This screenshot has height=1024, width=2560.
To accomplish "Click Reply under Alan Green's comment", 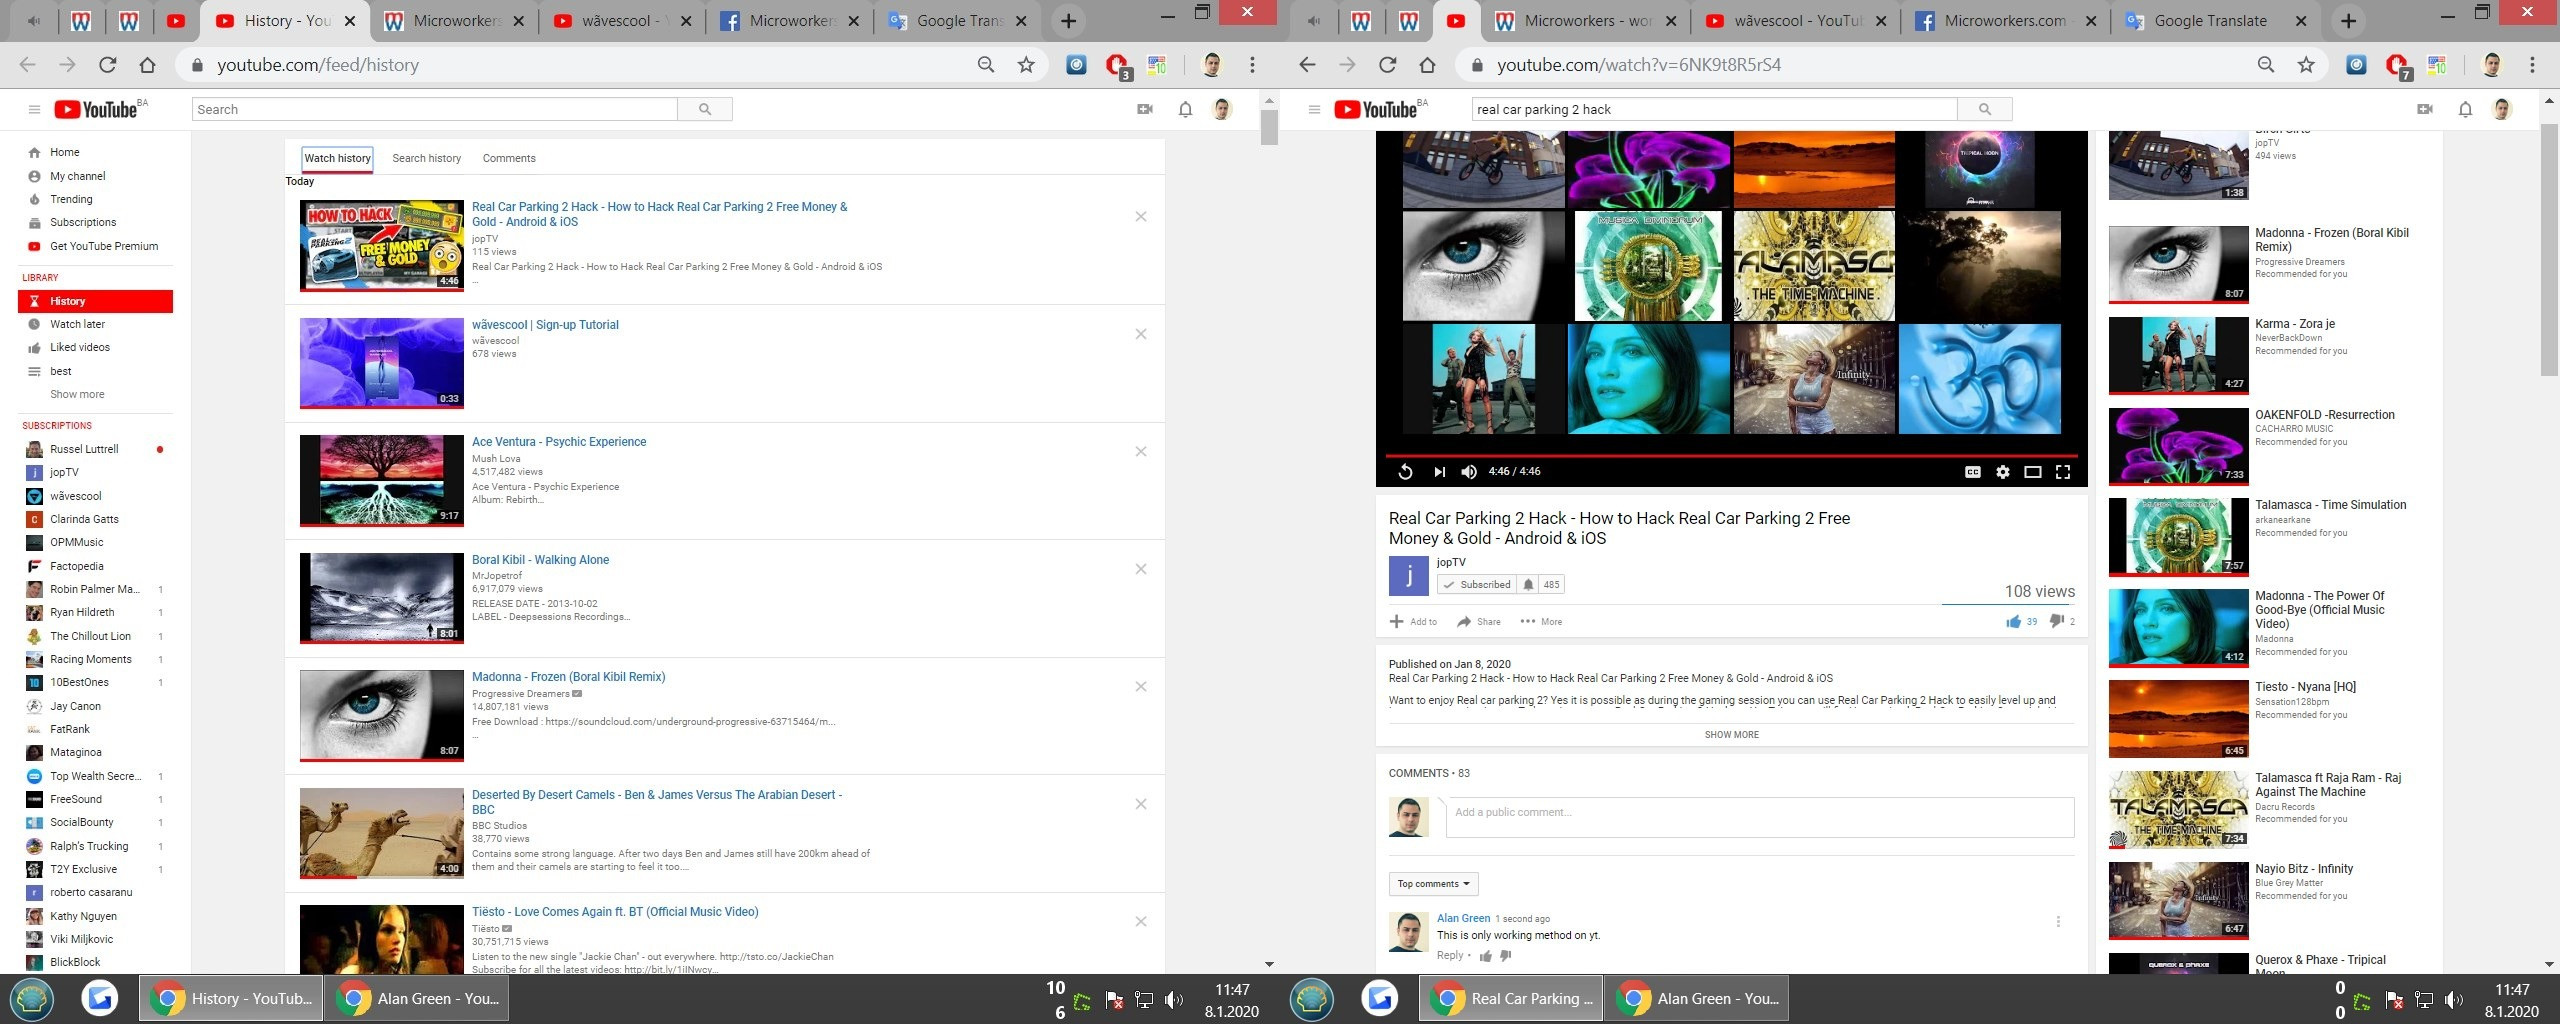I will (1450, 956).
